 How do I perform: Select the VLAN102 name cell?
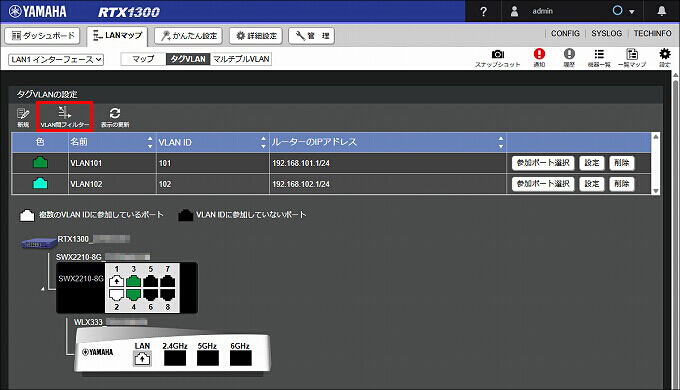coord(112,184)
